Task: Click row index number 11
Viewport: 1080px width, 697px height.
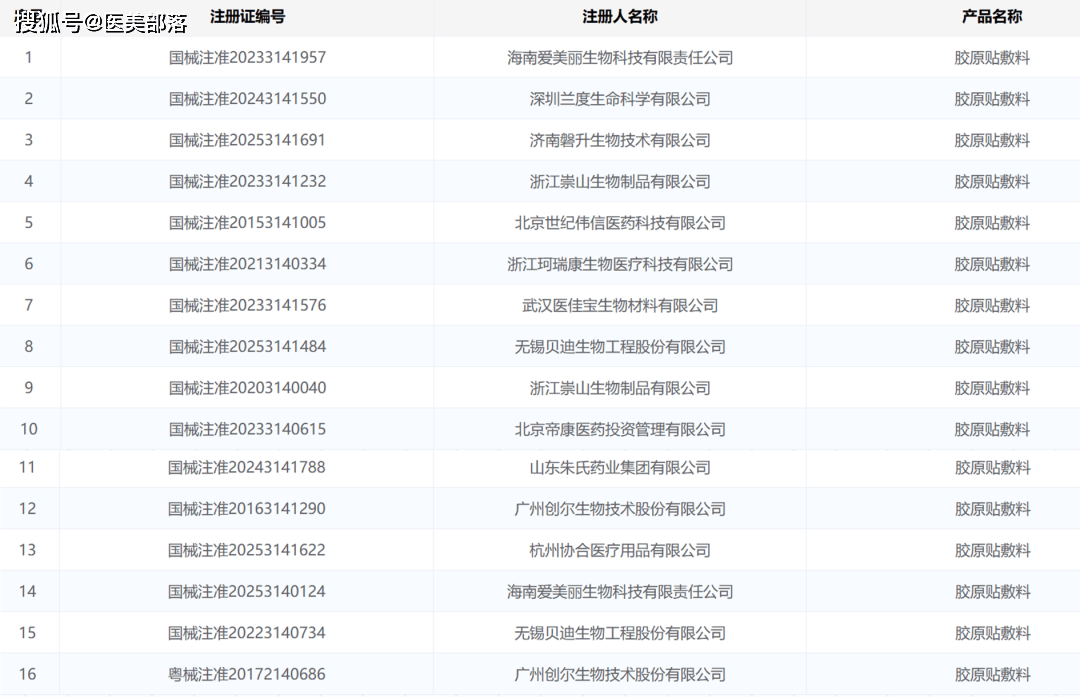Action: 27,468
